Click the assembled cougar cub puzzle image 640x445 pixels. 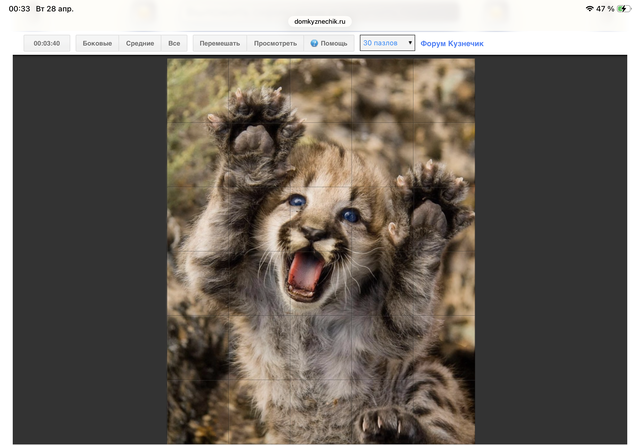321,251
